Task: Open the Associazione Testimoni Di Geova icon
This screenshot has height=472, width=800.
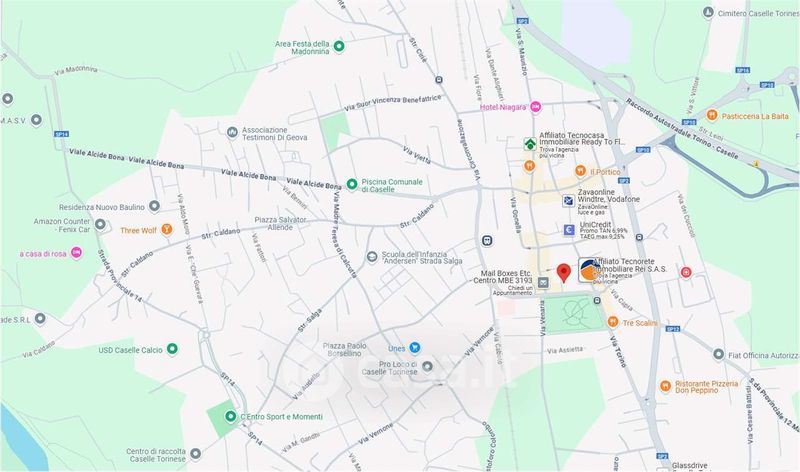Action: pyautogui.click(x=232, y=133)
